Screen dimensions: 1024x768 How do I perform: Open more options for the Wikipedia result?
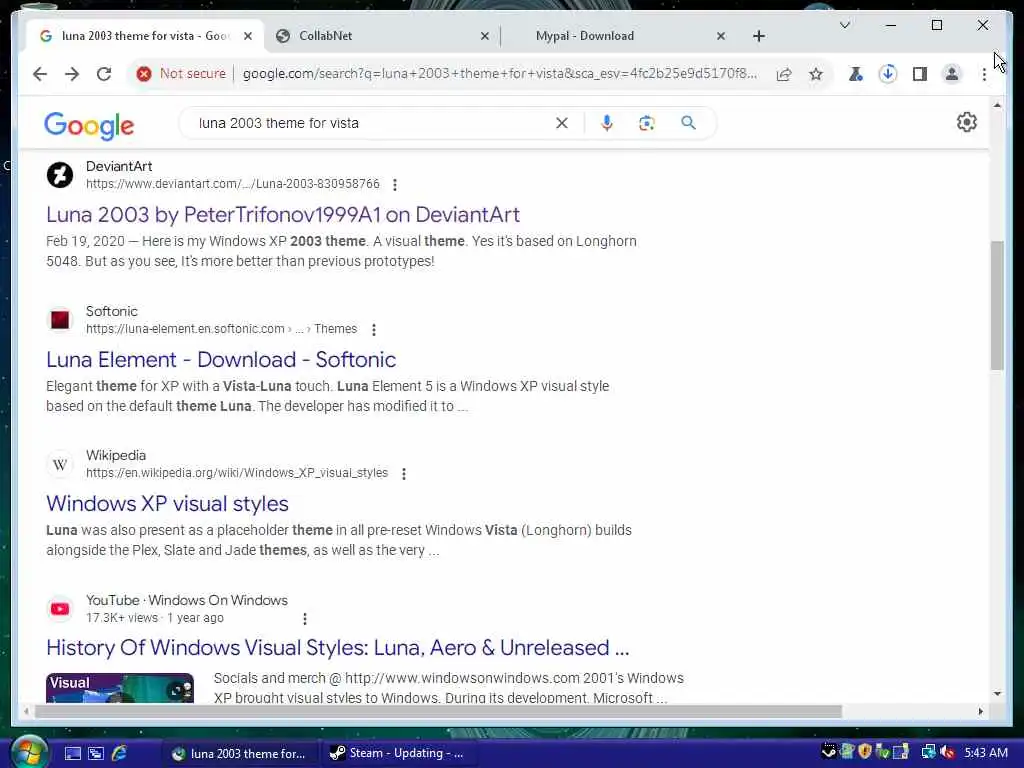(404, 474)
